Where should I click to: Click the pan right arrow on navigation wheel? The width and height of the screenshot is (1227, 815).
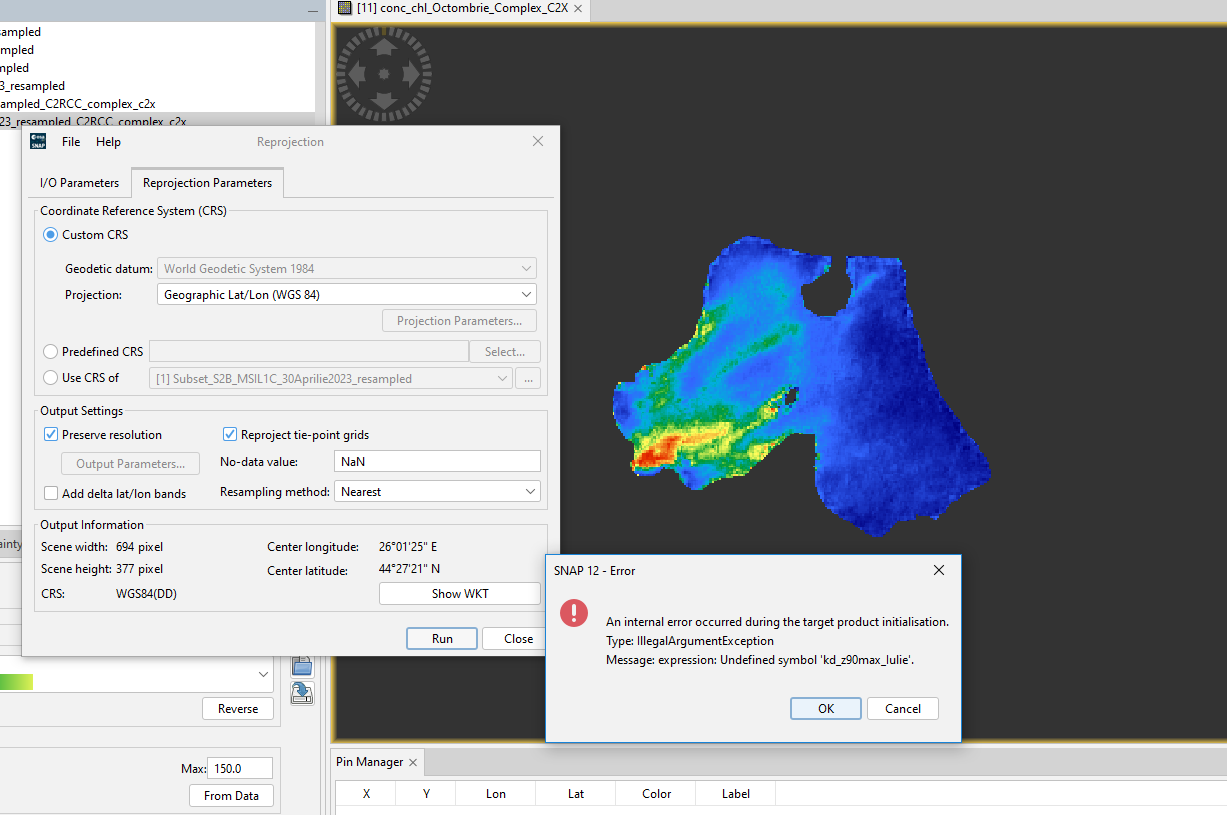point(412,74)
